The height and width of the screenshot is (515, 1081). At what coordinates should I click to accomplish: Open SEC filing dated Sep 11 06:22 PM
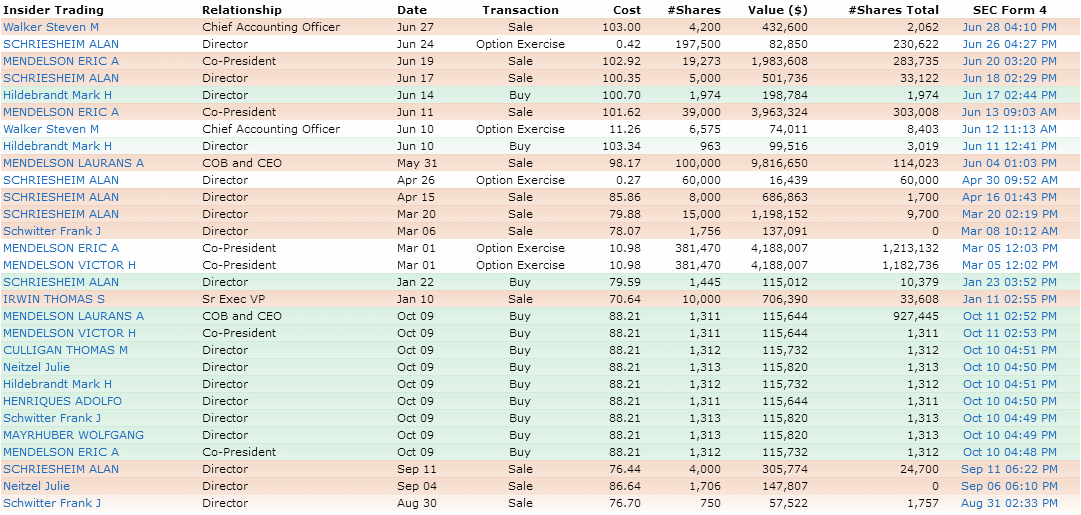(x=1009, y=469)
